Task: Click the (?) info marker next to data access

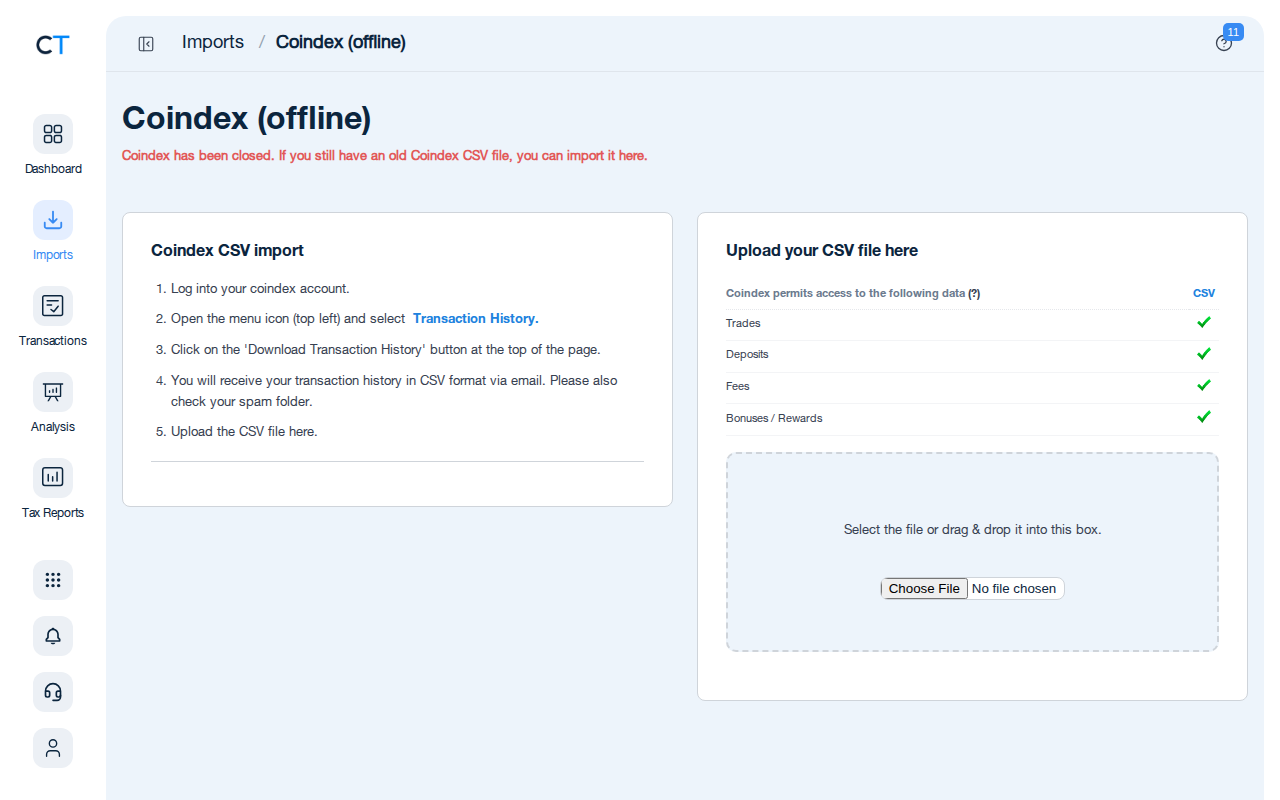Action: [x=974, y=293]
